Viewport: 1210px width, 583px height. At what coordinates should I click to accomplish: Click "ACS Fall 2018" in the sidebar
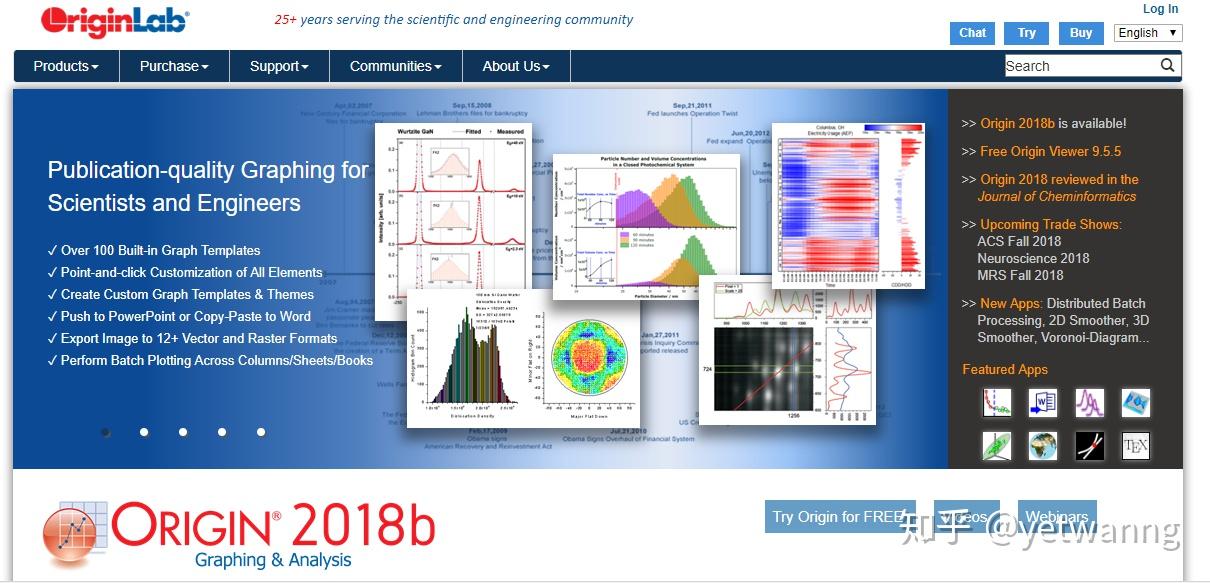1019,241
